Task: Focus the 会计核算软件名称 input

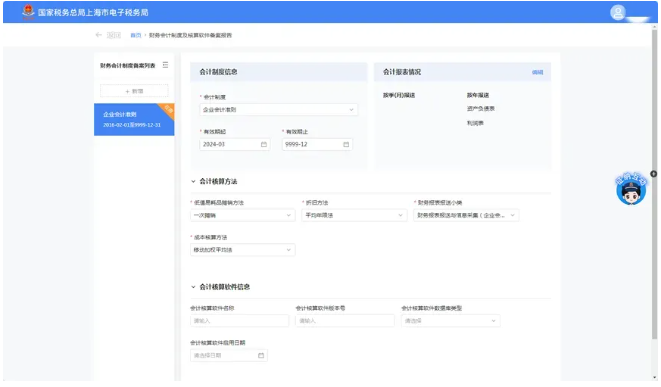Action: click(239, 321)
